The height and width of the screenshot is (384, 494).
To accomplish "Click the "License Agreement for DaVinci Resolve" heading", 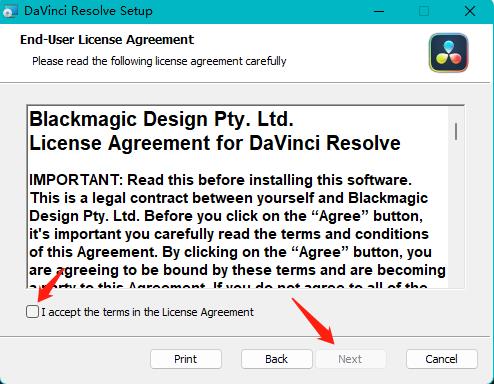I will click(215, 143).
